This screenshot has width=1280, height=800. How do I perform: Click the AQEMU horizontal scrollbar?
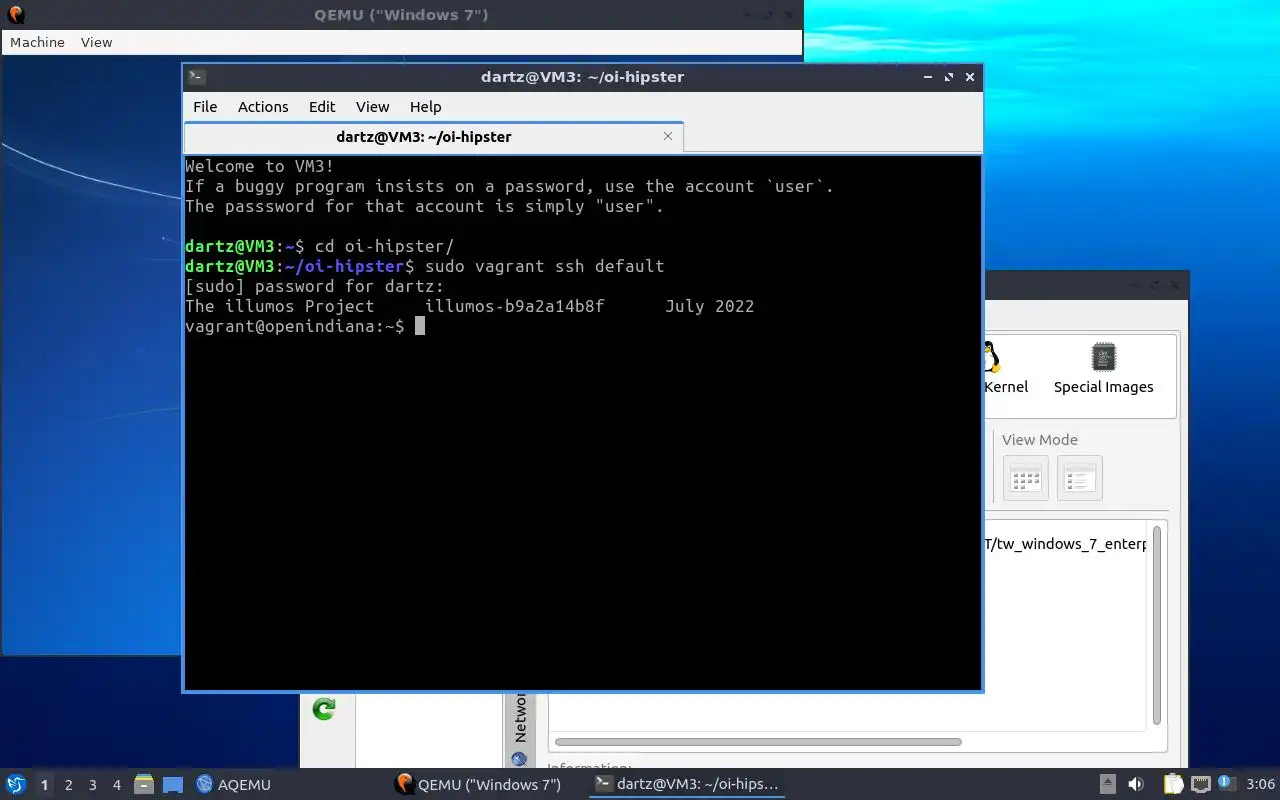(757, 742)
